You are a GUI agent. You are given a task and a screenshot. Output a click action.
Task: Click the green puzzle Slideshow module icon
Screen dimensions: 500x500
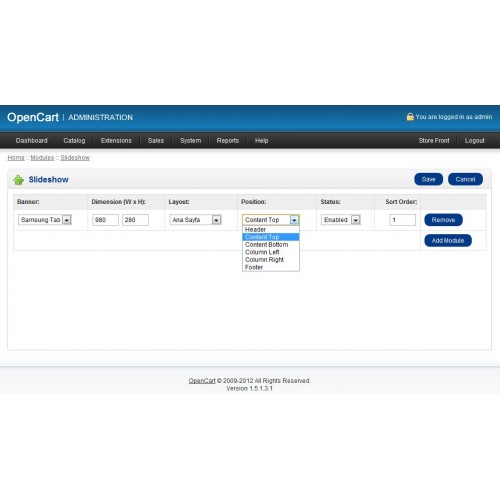pos(18,180)
